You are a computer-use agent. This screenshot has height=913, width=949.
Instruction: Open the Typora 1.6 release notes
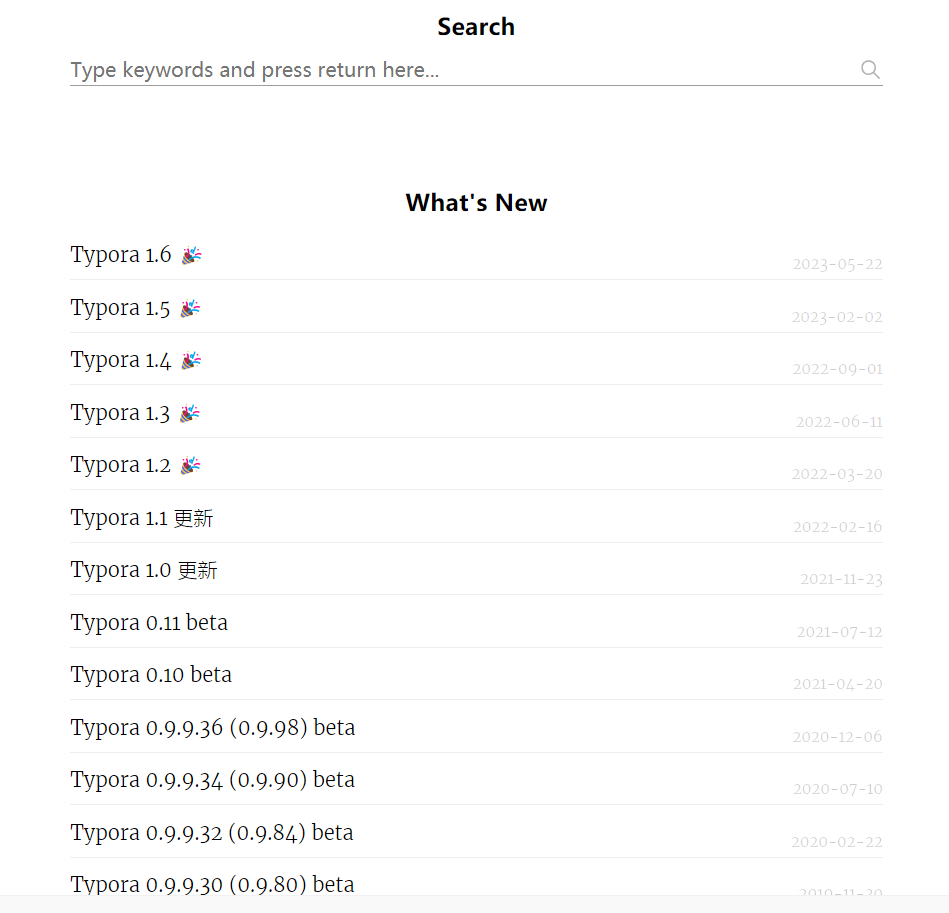(121, 255)
